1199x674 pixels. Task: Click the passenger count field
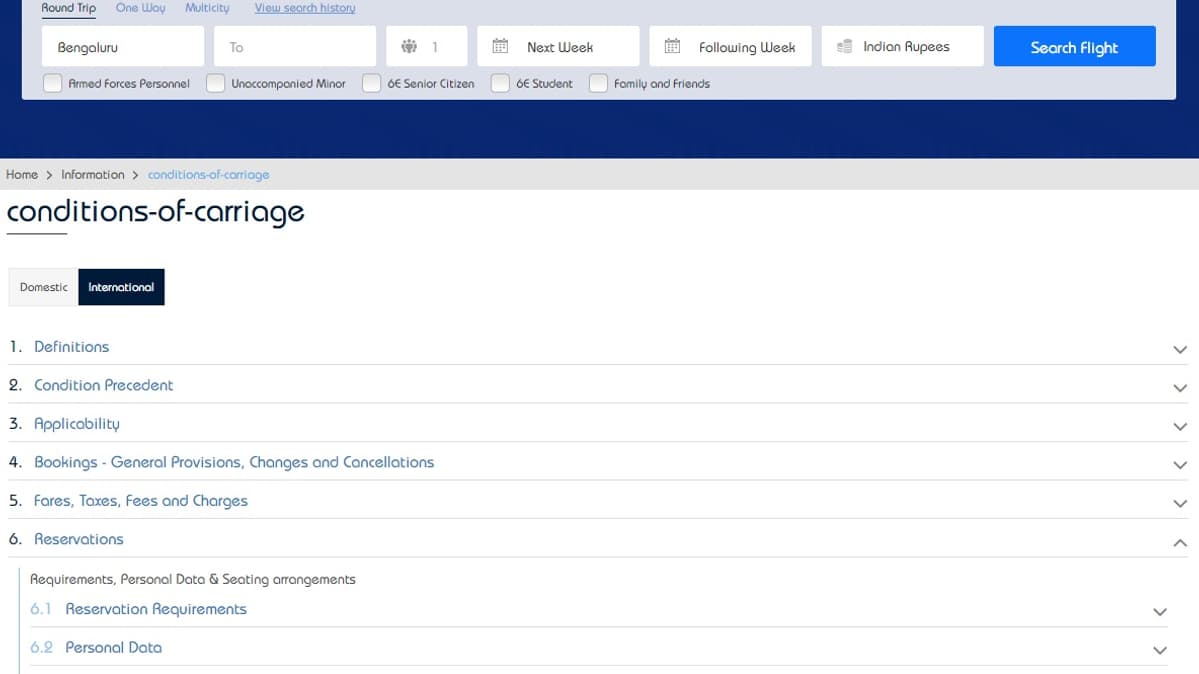point(427,46)
